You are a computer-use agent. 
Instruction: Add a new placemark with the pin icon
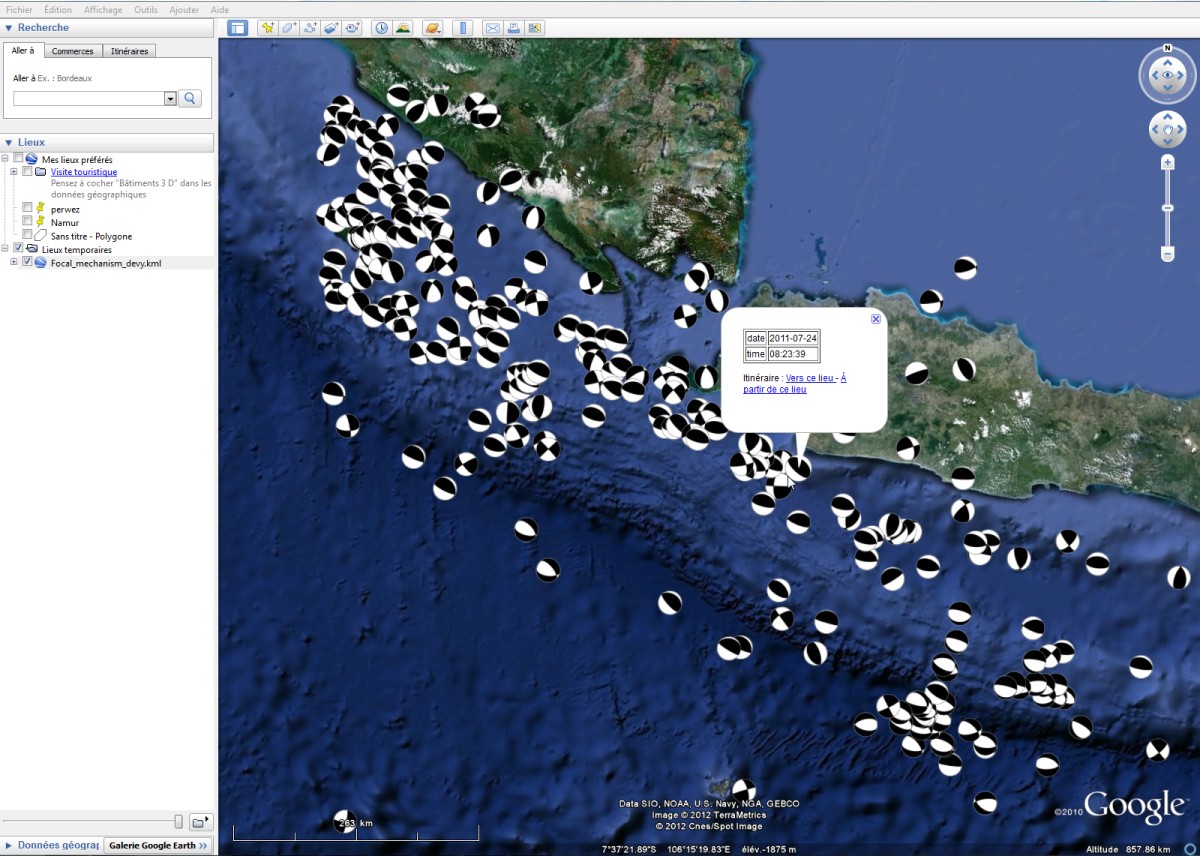(268, 27)
